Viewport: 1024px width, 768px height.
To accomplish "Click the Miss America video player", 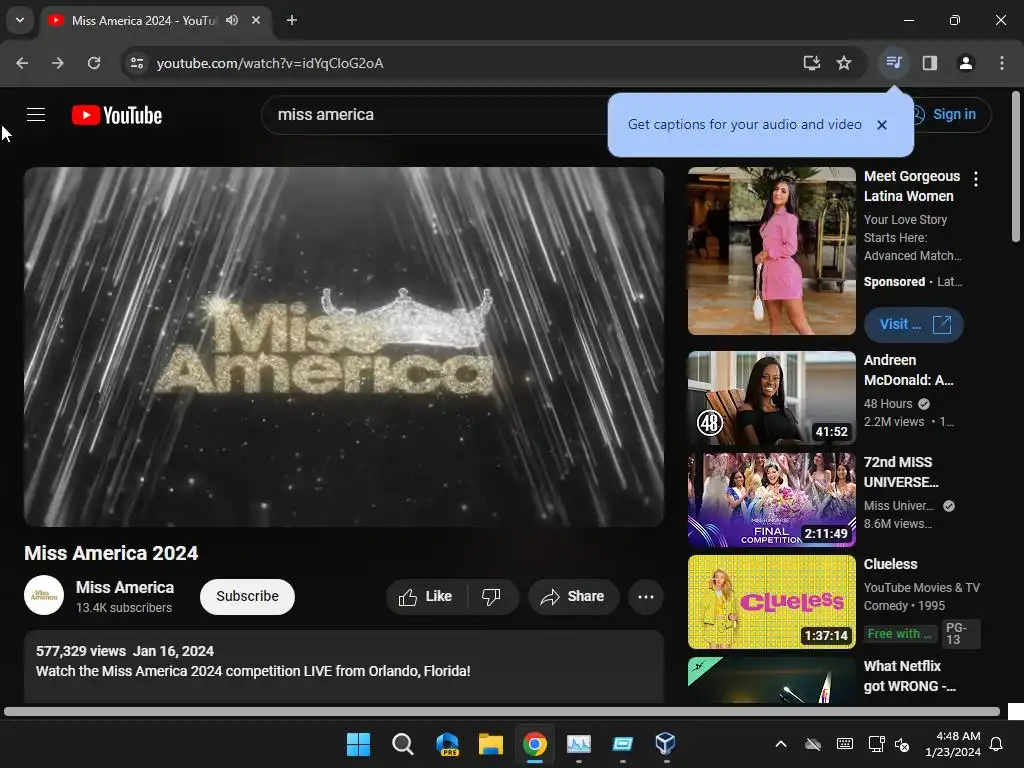I will pos(344,347).
